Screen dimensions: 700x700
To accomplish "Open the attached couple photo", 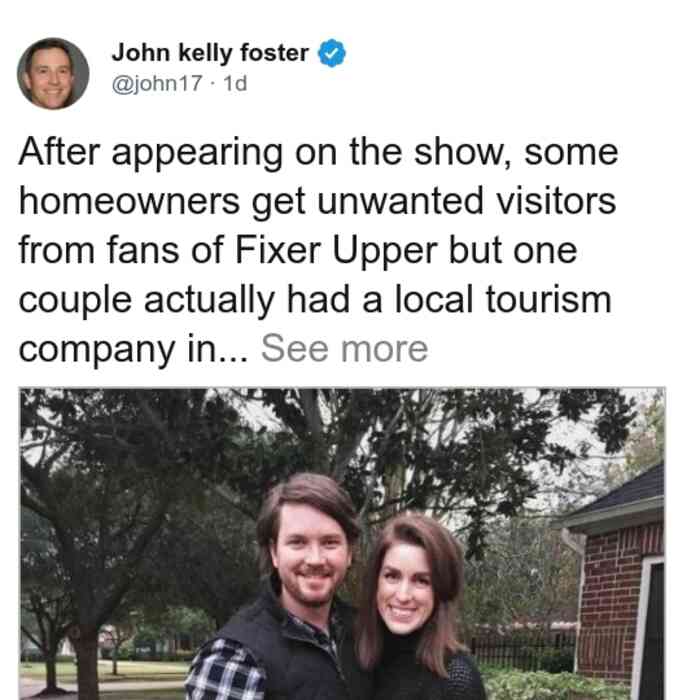I will click(342, 544).
